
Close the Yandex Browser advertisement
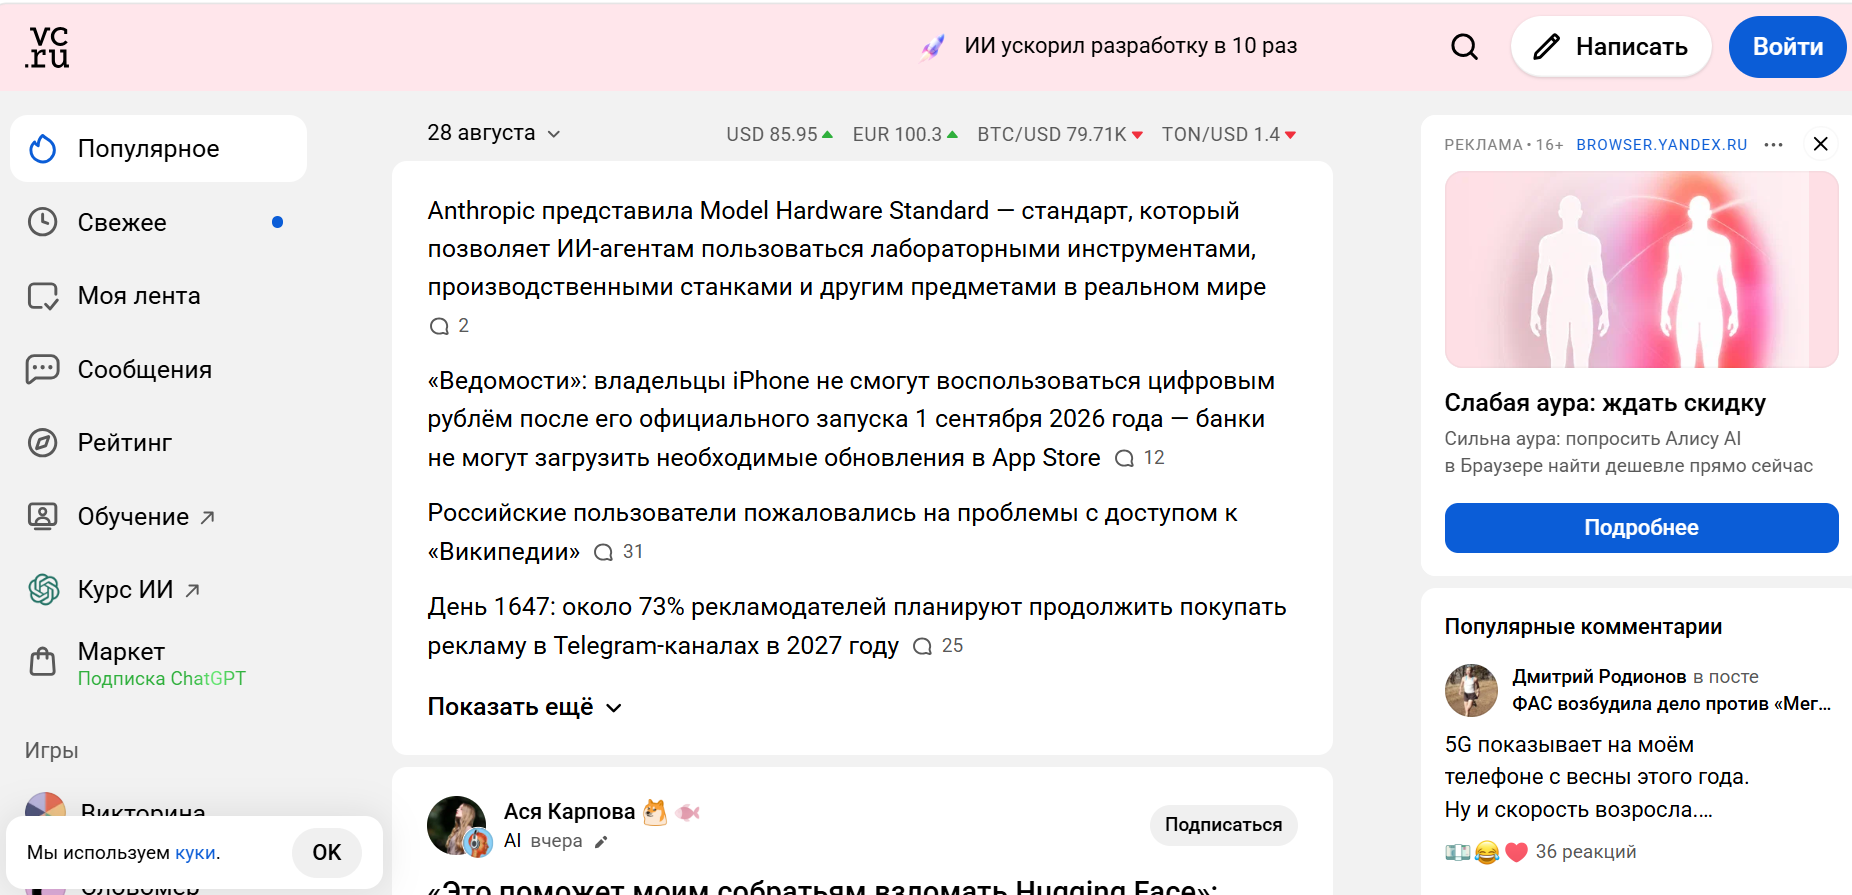pos(1821,144)
